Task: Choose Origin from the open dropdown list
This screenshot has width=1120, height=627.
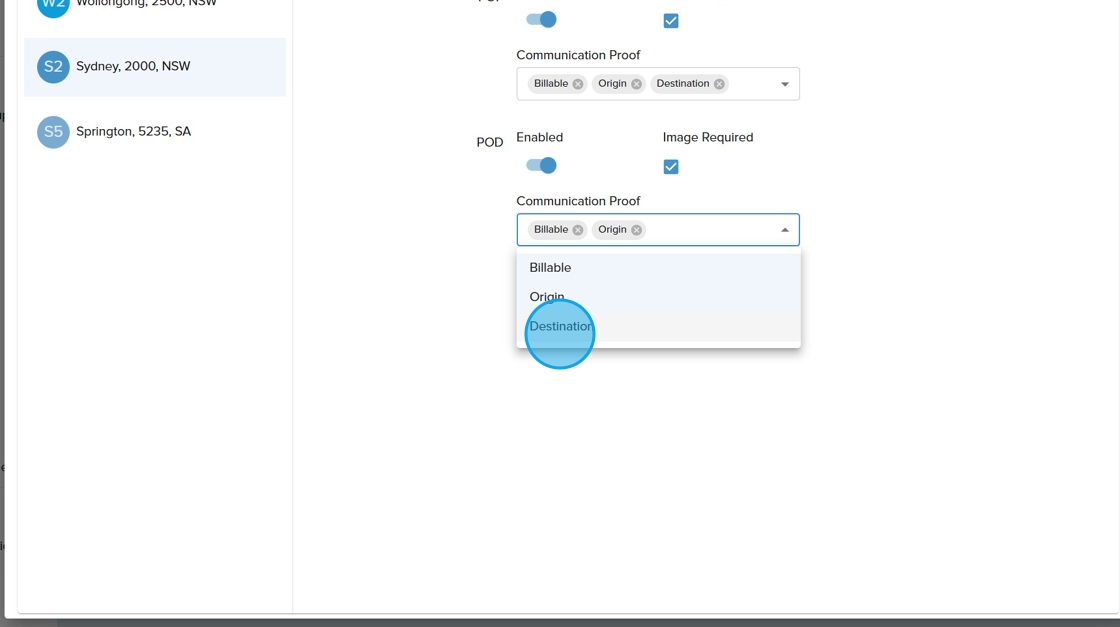Action: [547, 297]
